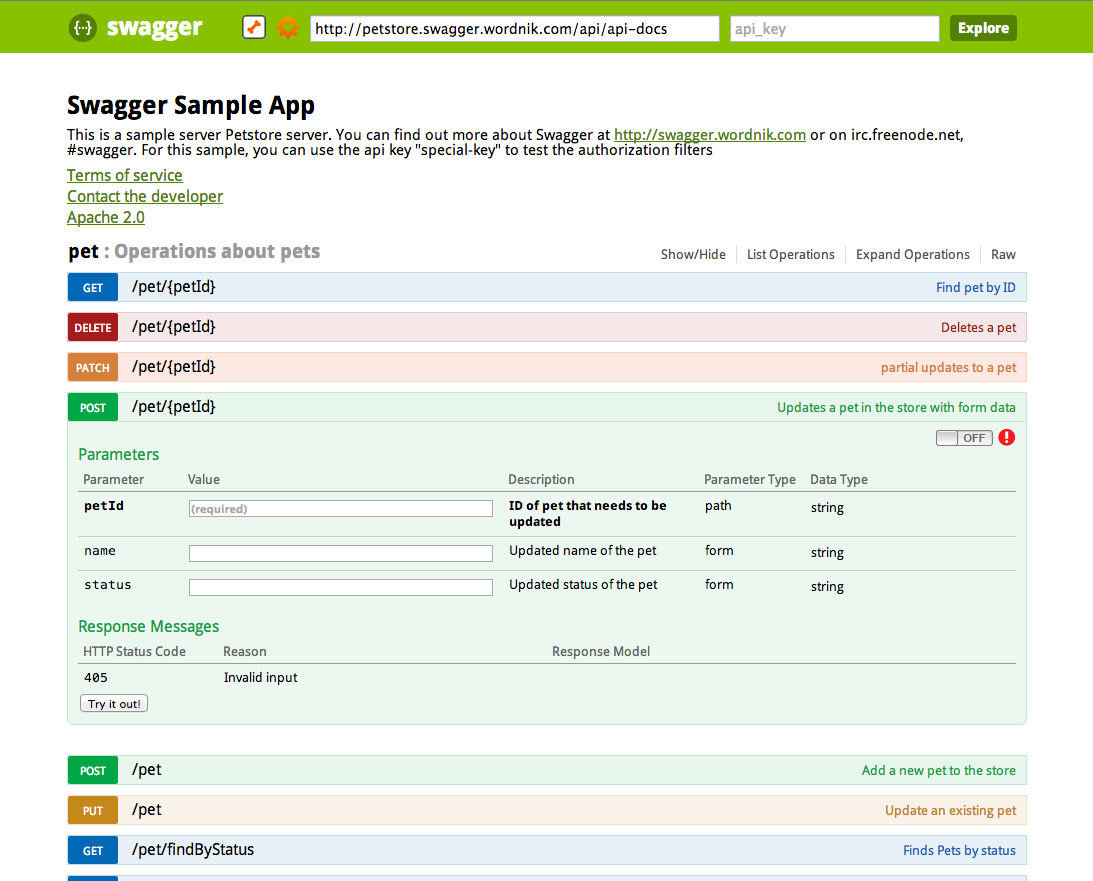Viewport: 1093px width, 881px height.
Task: Toggle the OFF switch in POST section
Action: (964, 438)
